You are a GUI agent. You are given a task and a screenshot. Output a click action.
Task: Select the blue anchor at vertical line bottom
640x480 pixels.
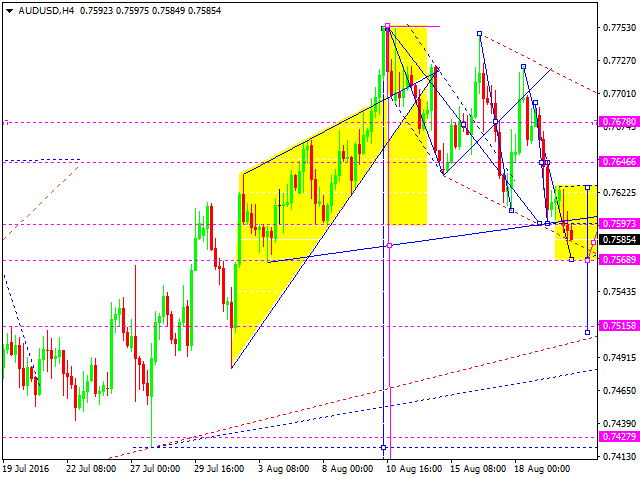click(383, 448)
